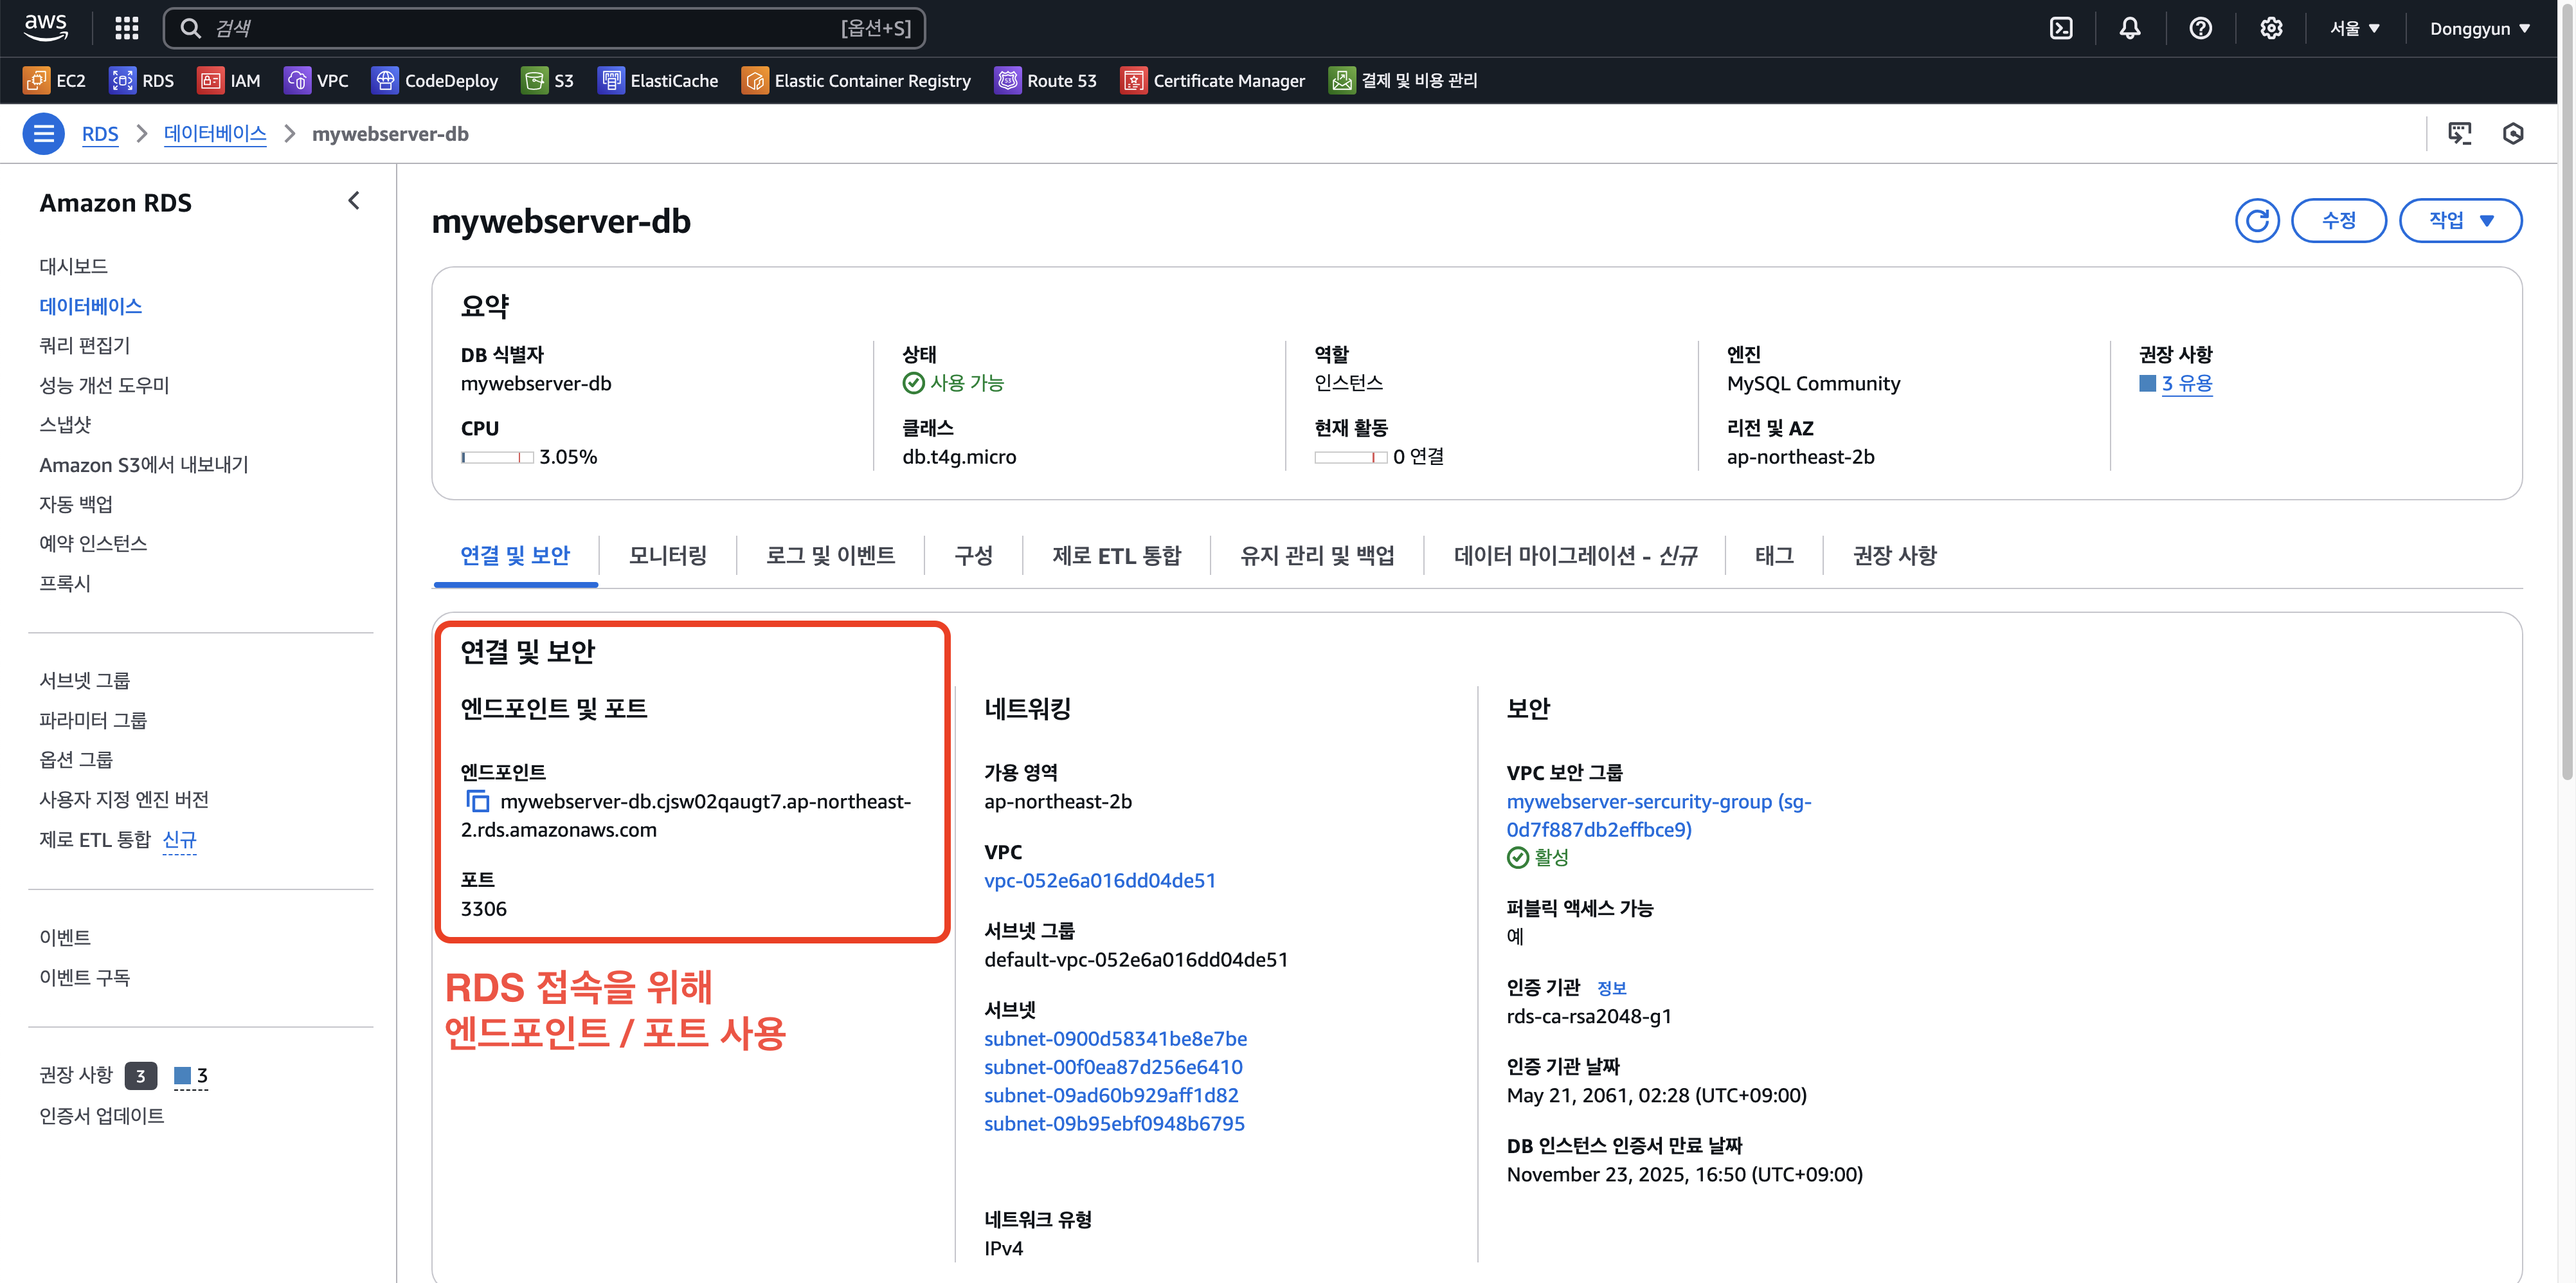Switch to the 구성 tab
The image size is (2576, 1283).
(973, 555)
